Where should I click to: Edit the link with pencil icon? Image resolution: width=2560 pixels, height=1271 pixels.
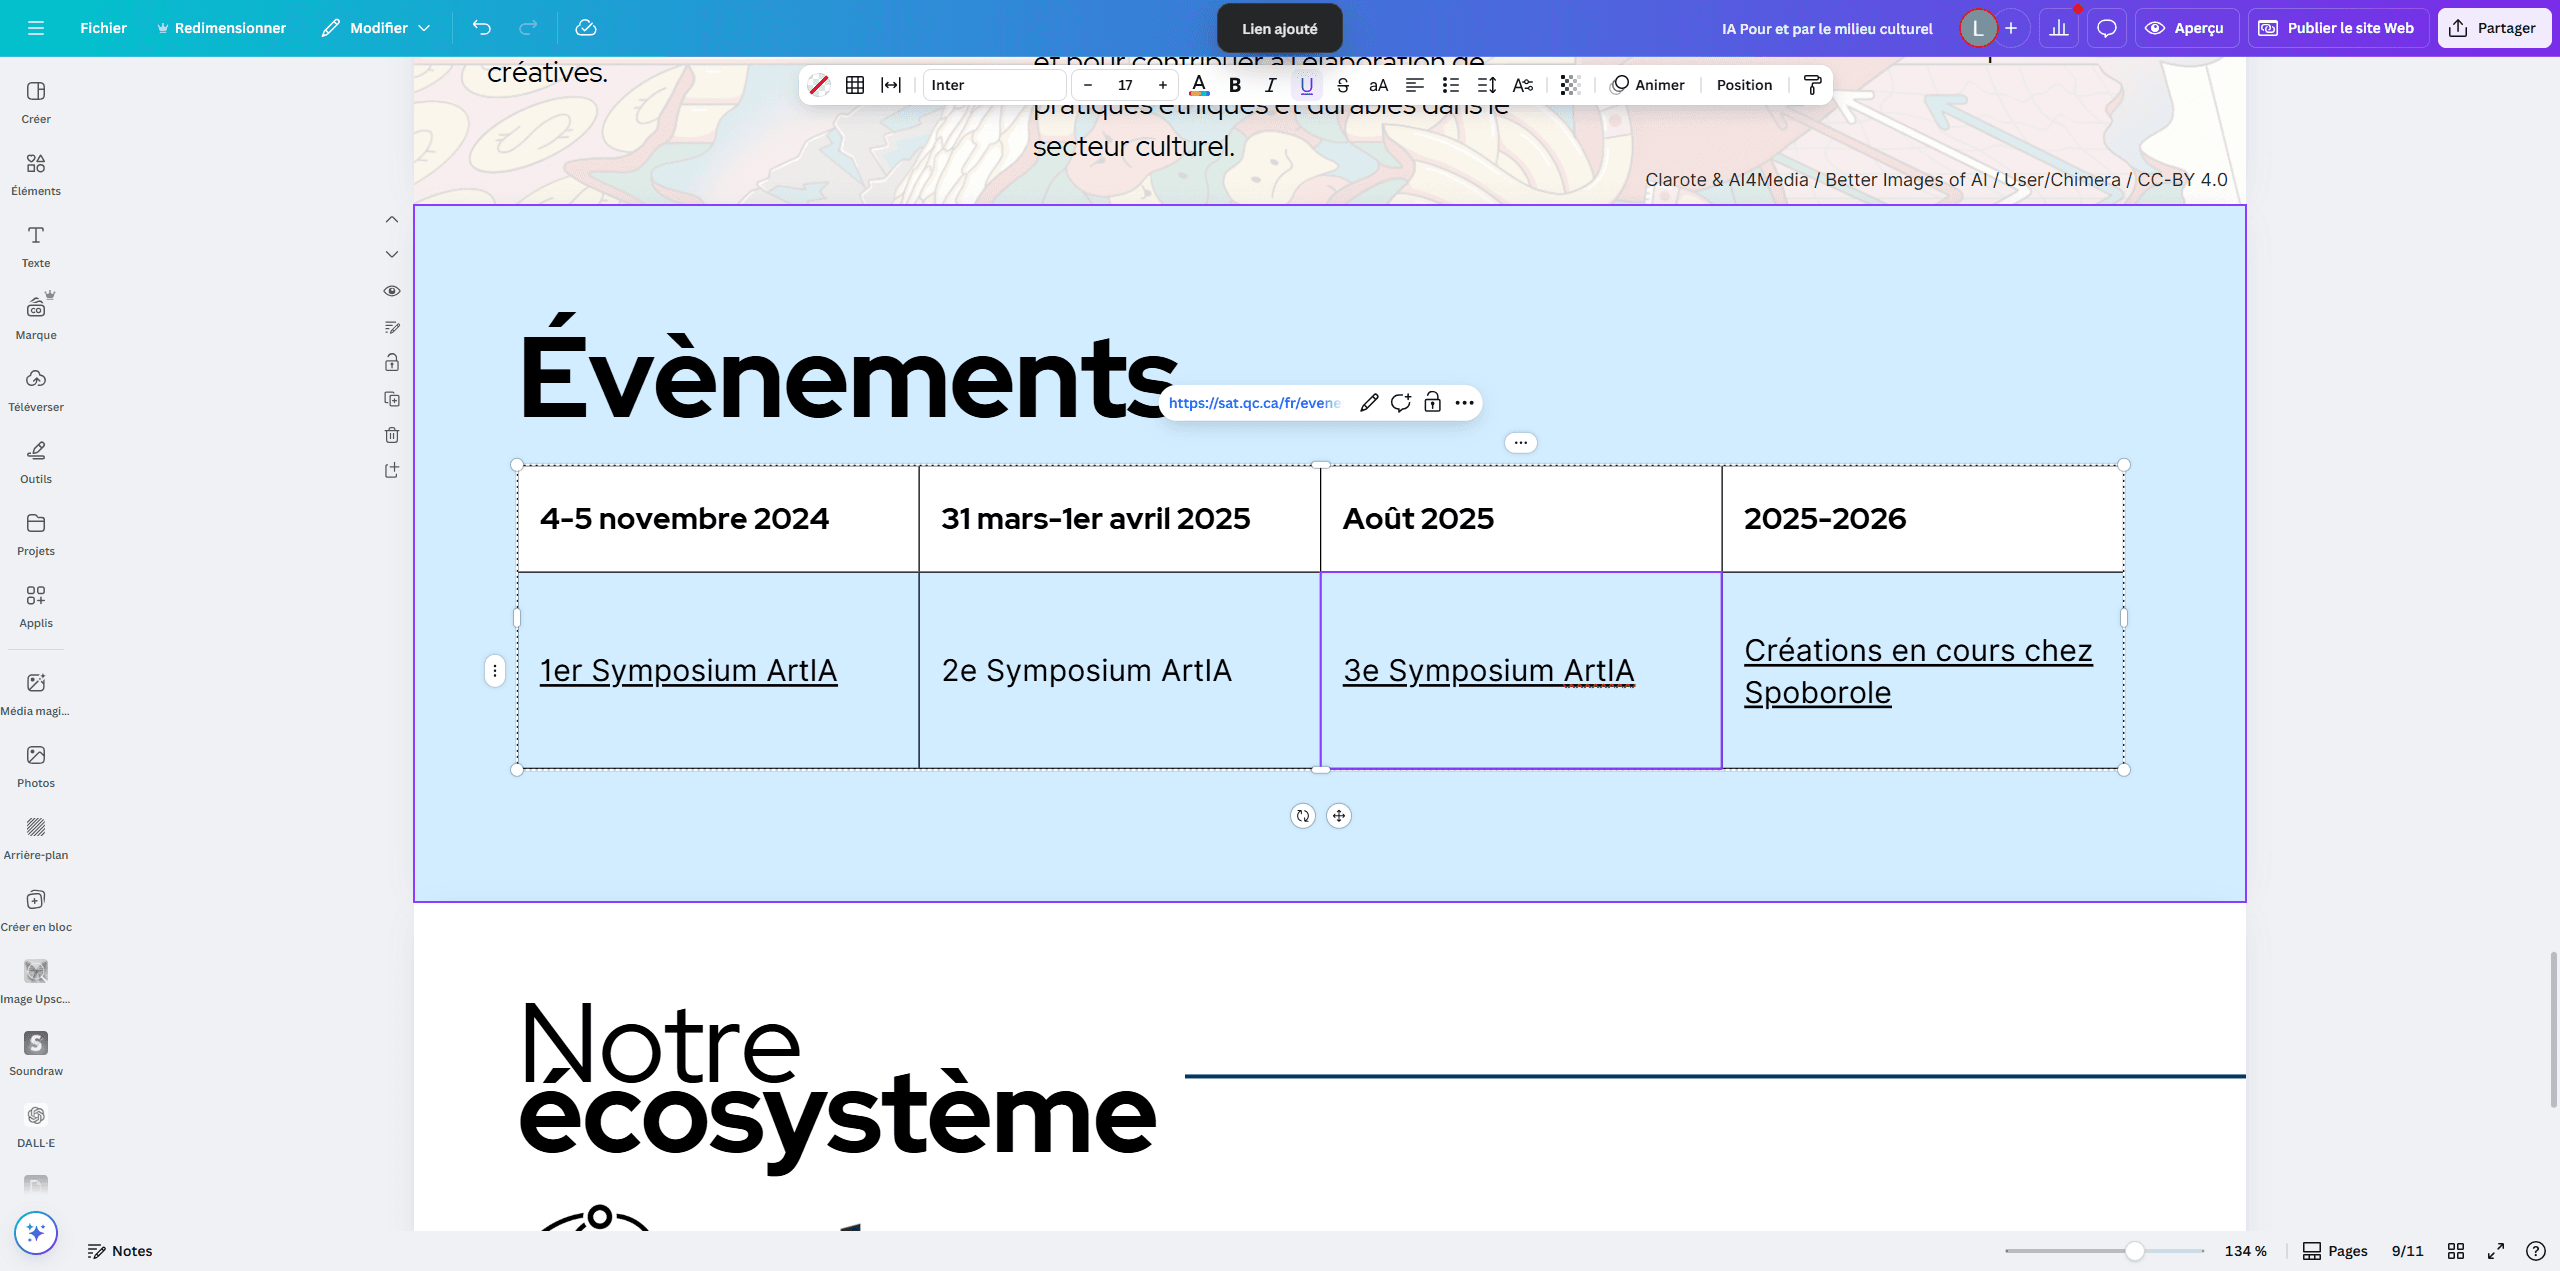click(x=1369, y=403)
